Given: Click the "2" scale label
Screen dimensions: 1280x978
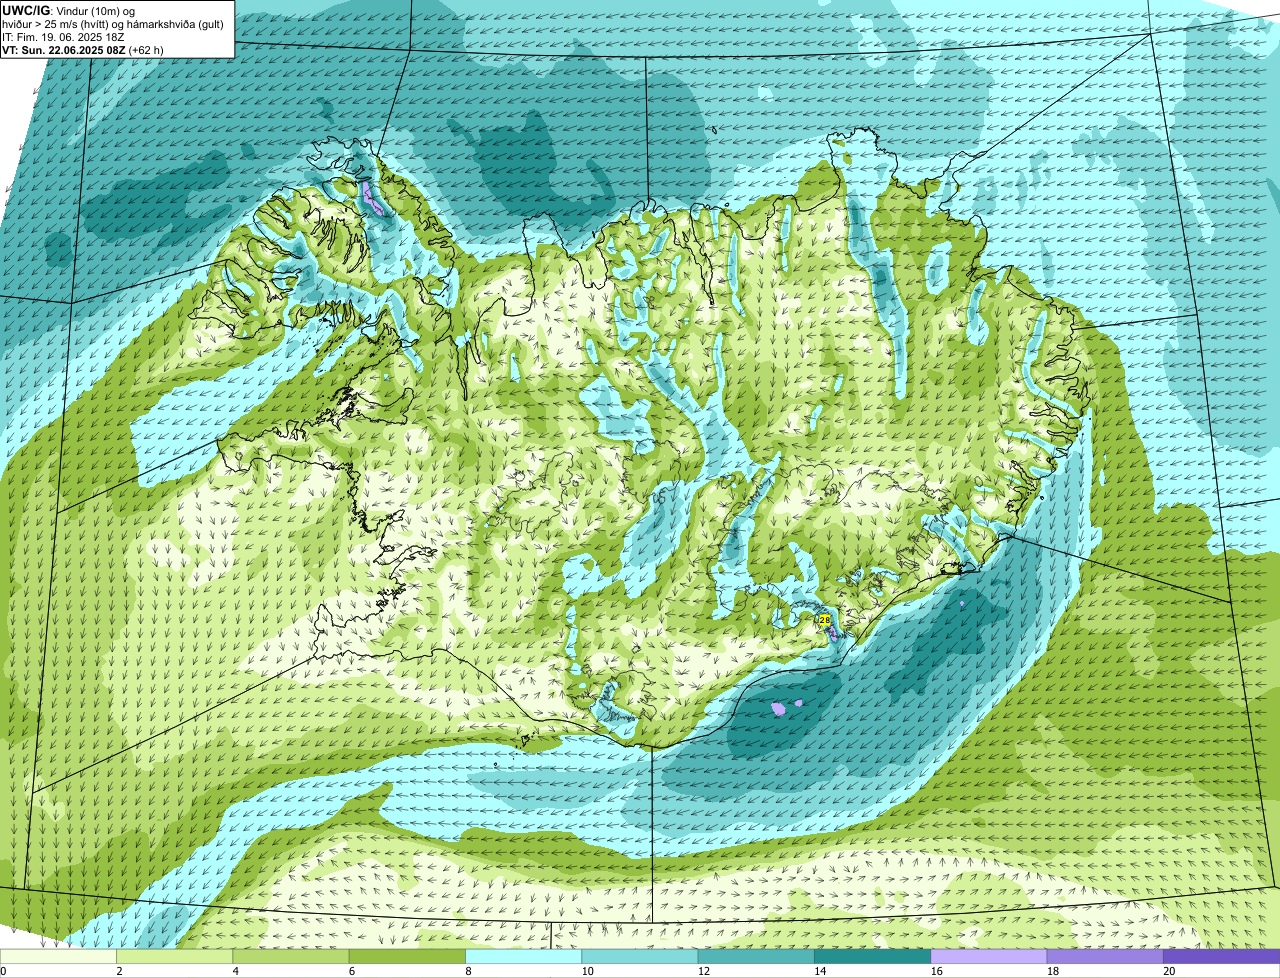Looking at the screenshot, I should [x=119, y=971].
